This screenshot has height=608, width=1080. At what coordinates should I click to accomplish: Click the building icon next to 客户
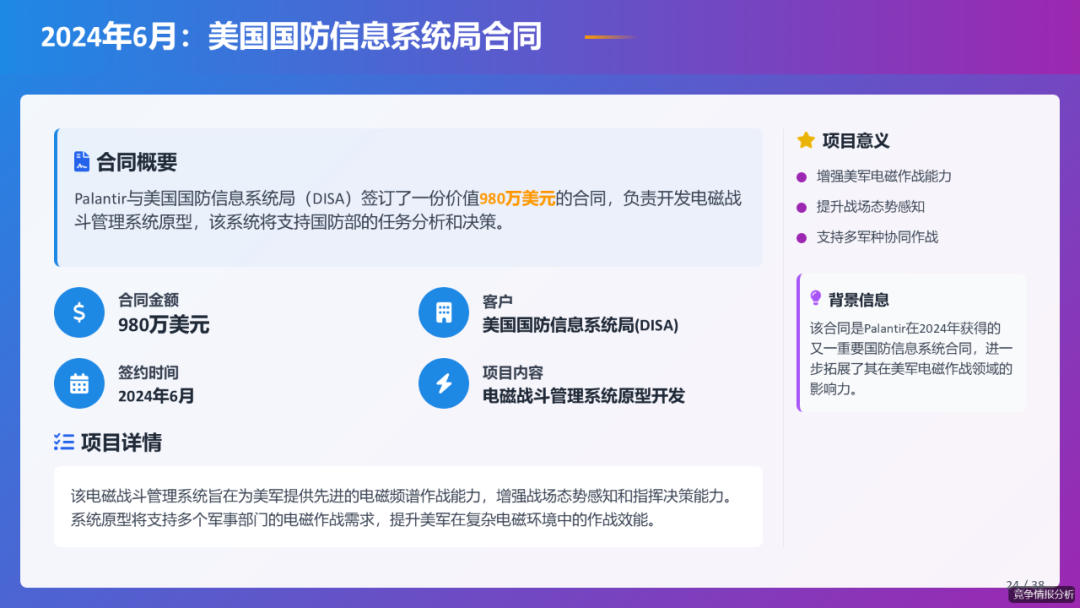(x=444, y=312)
